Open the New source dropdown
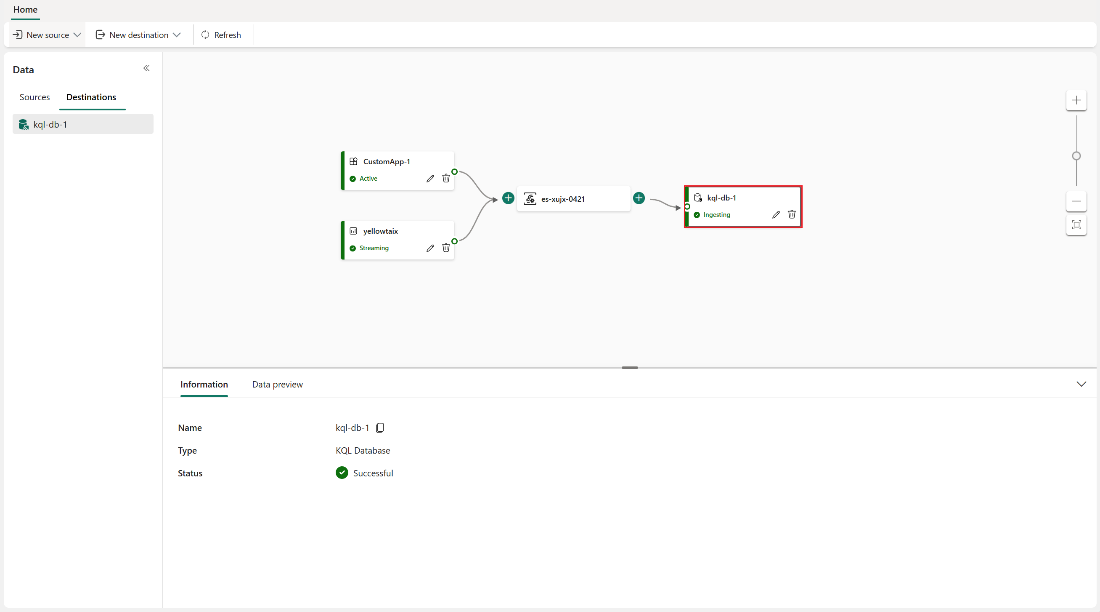 [x=47, y=35]
